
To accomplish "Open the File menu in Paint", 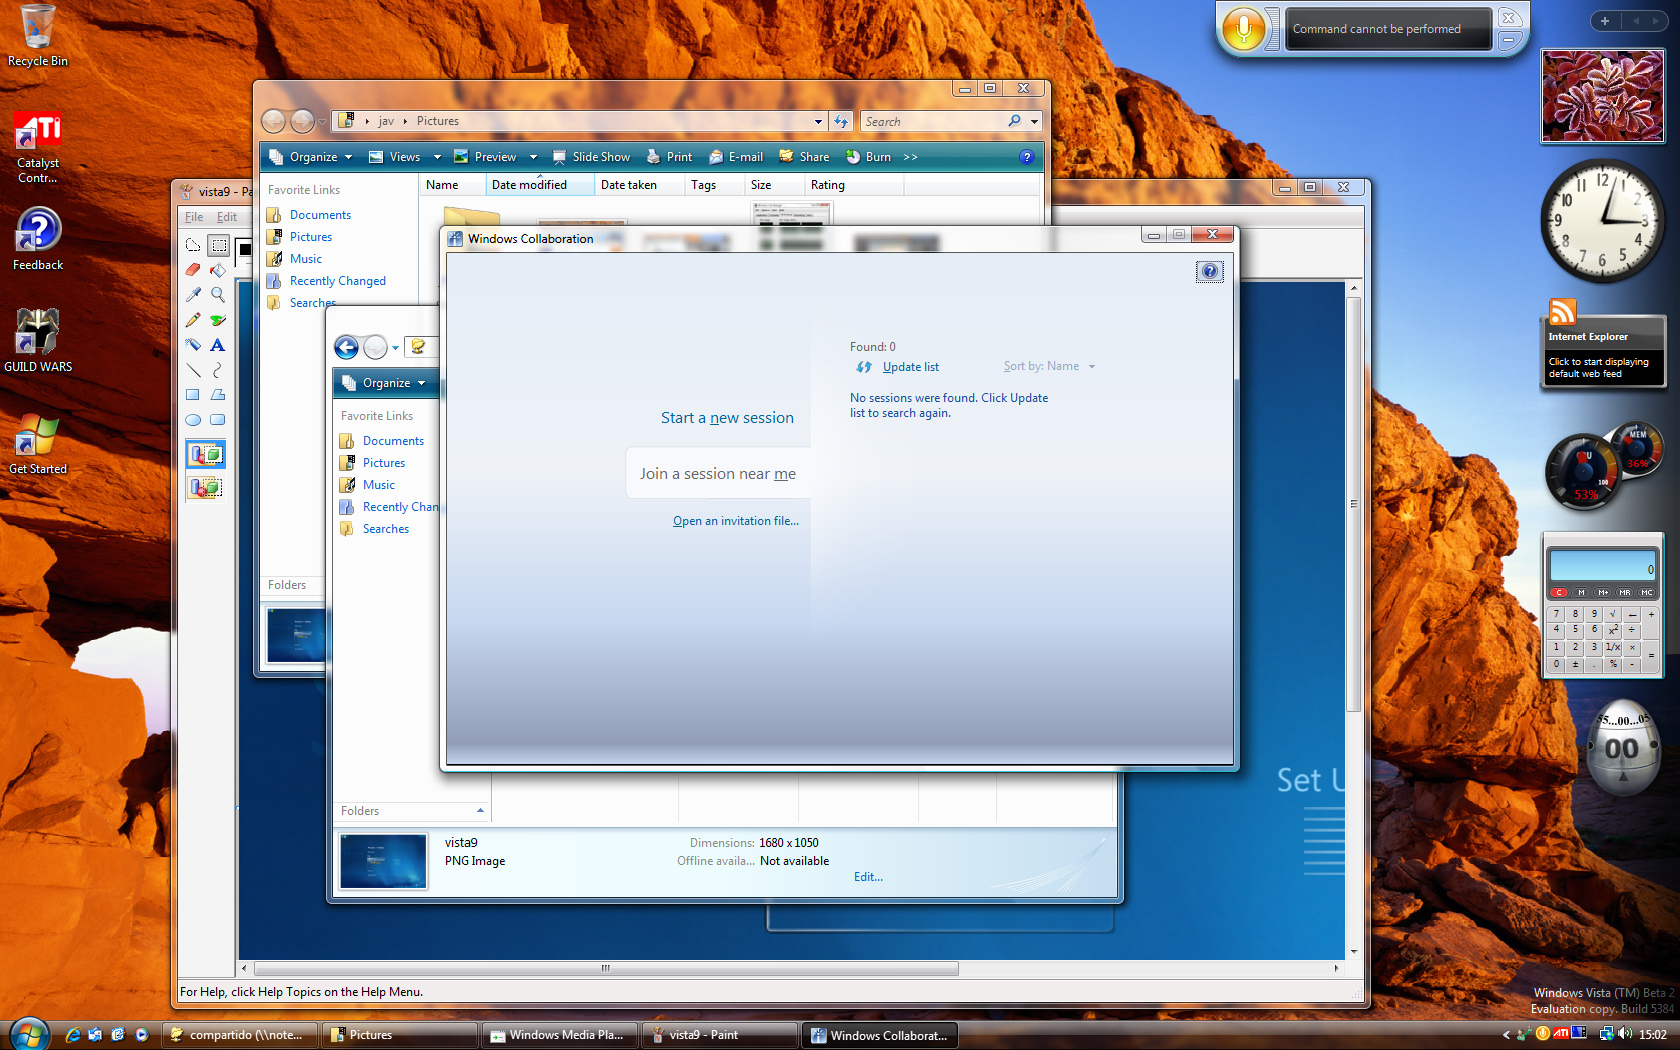I will point(194,217).
